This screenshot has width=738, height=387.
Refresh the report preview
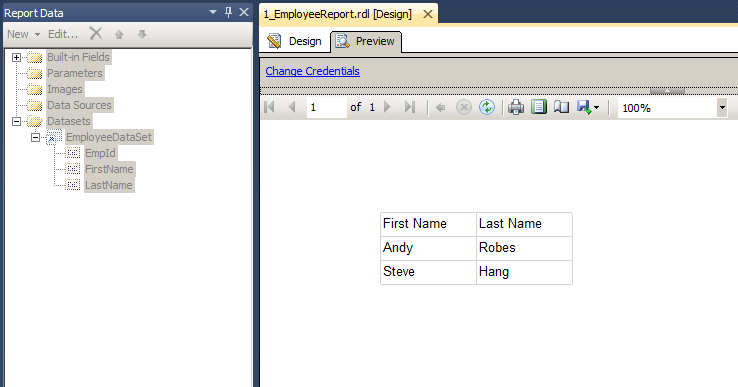click(x=487, y=107)
